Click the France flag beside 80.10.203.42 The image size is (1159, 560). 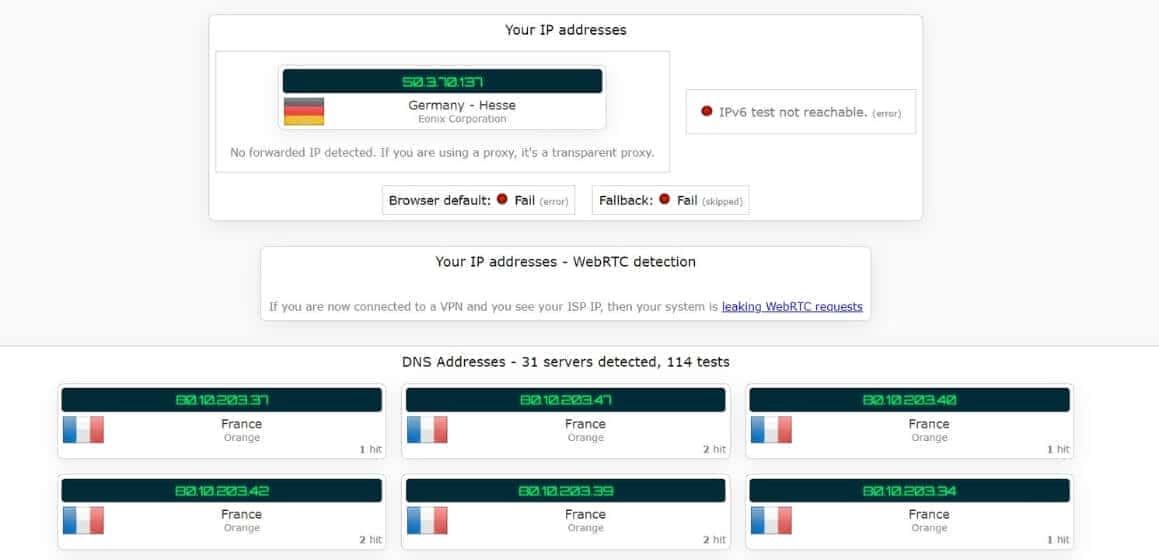(x=84, y=520)
